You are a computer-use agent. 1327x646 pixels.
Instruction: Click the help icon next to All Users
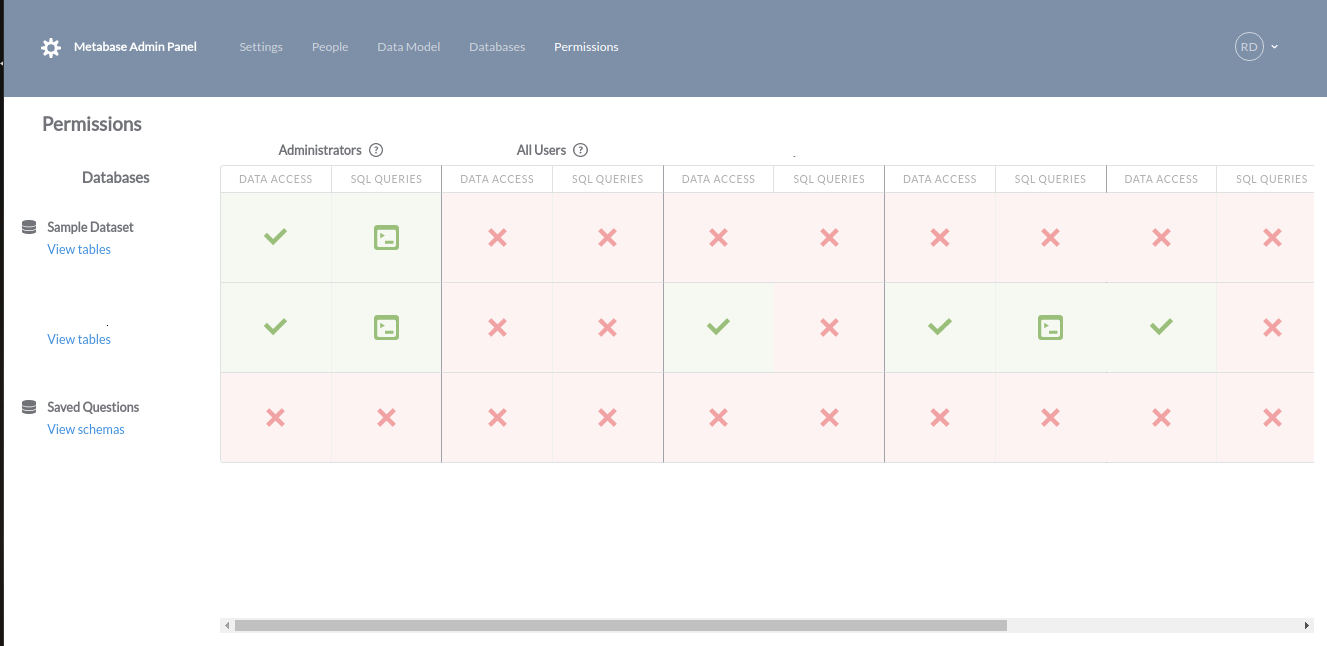tap(580, 150)
